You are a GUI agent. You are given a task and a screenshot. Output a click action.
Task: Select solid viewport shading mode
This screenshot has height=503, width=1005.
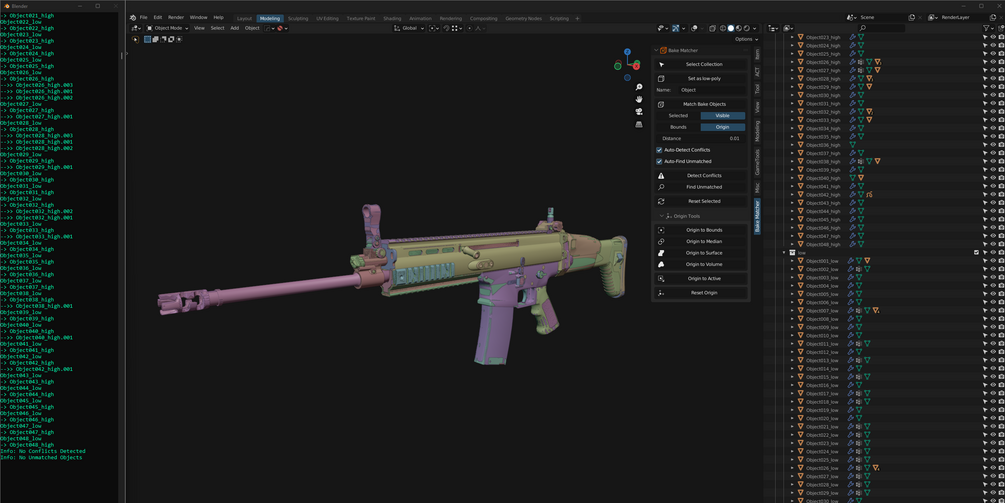click(x=731, y=28)
